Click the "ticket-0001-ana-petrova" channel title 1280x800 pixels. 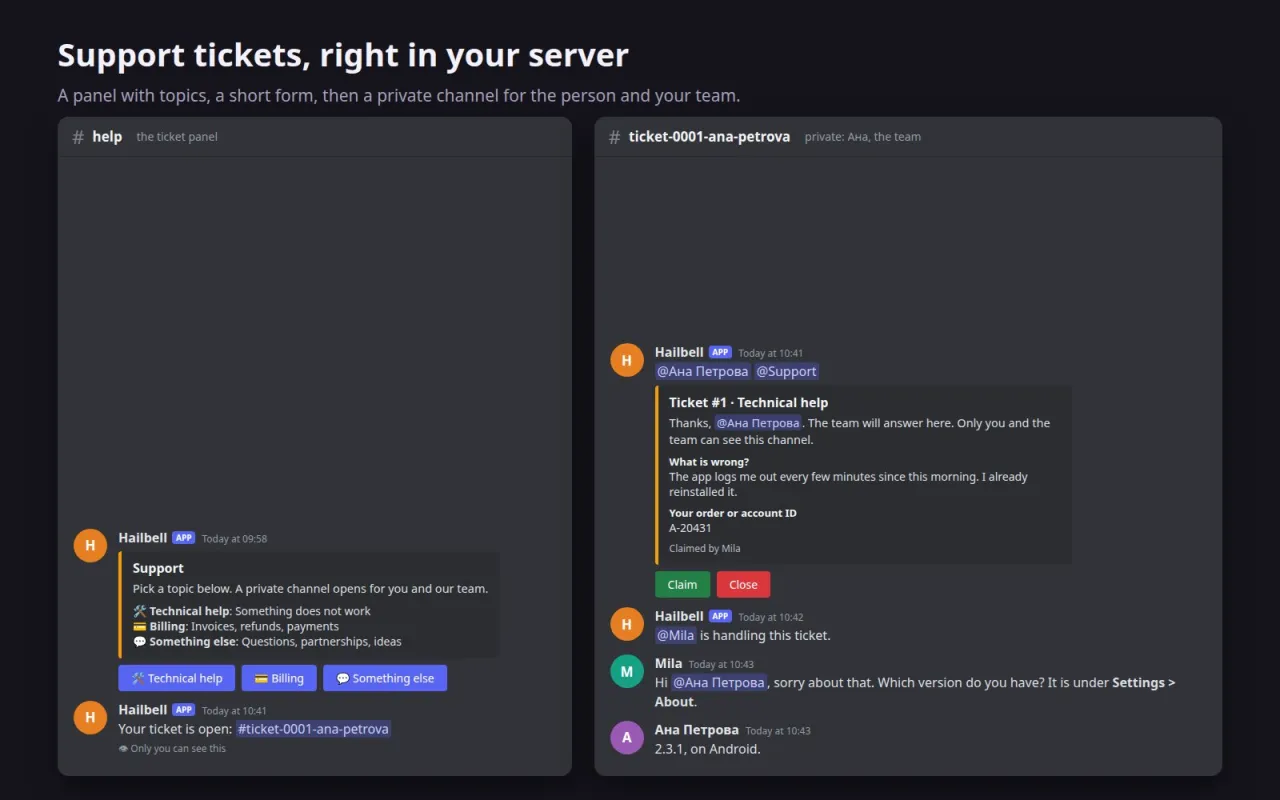point(709,137)
